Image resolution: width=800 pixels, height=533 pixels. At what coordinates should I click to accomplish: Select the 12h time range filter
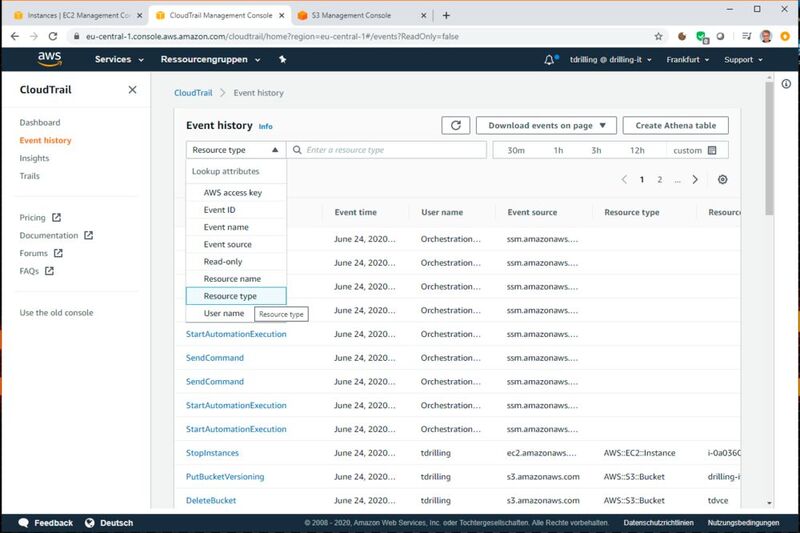click(637, 150)
